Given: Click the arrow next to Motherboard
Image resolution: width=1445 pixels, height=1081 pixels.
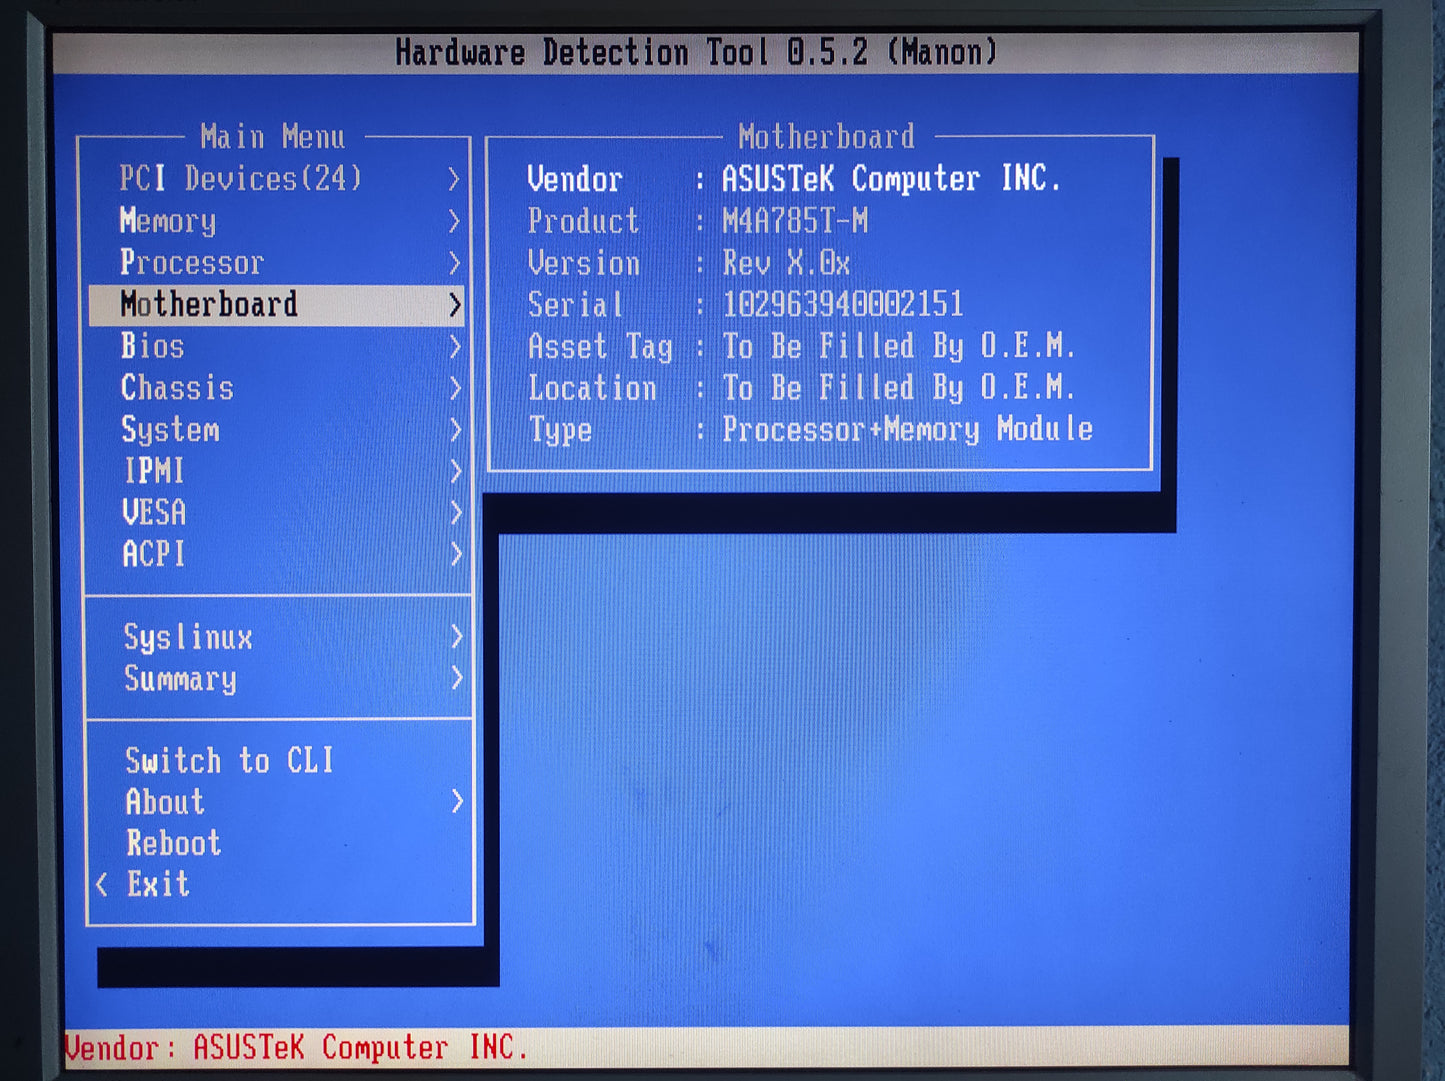Looking at the screenshot, I should click(x=455, y=305).
